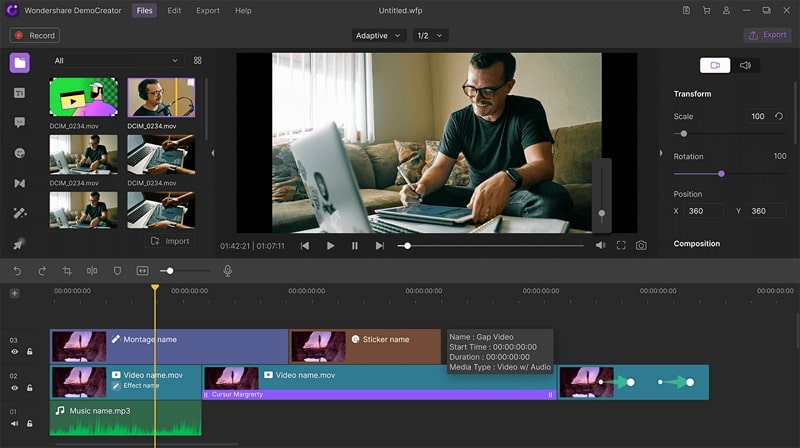Open the Annotations speech bubble panel
Image resolution: width=800 pixels, height=448 pixels.
(19, 122)
